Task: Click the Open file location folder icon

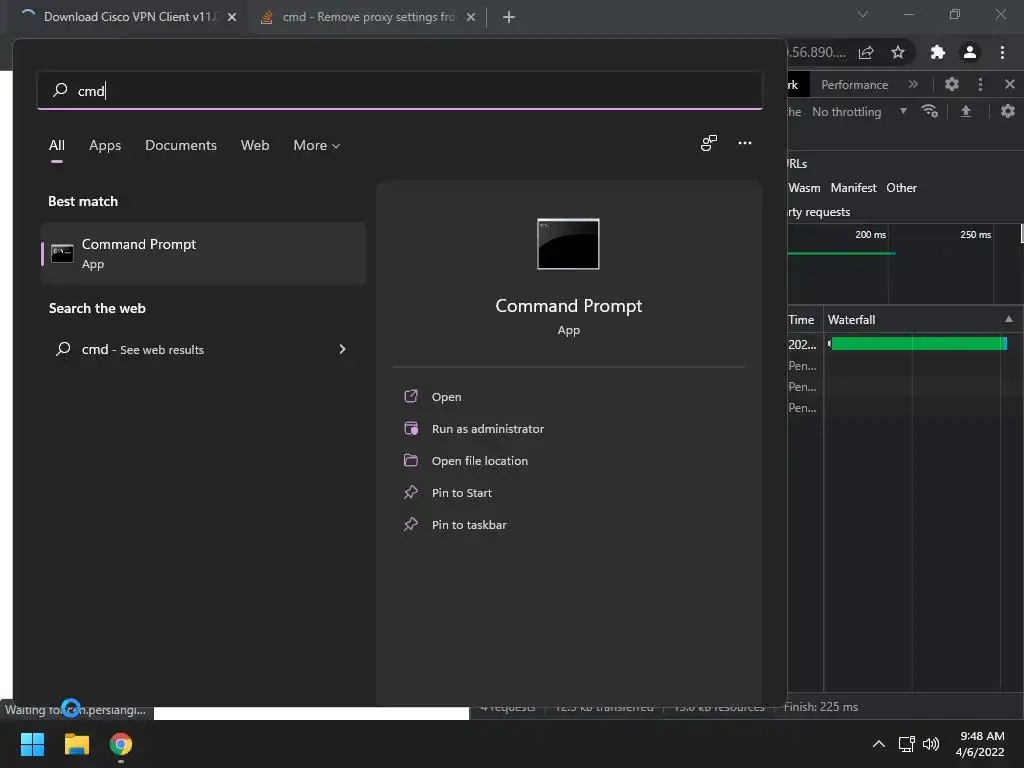Action: coord(411,460)
